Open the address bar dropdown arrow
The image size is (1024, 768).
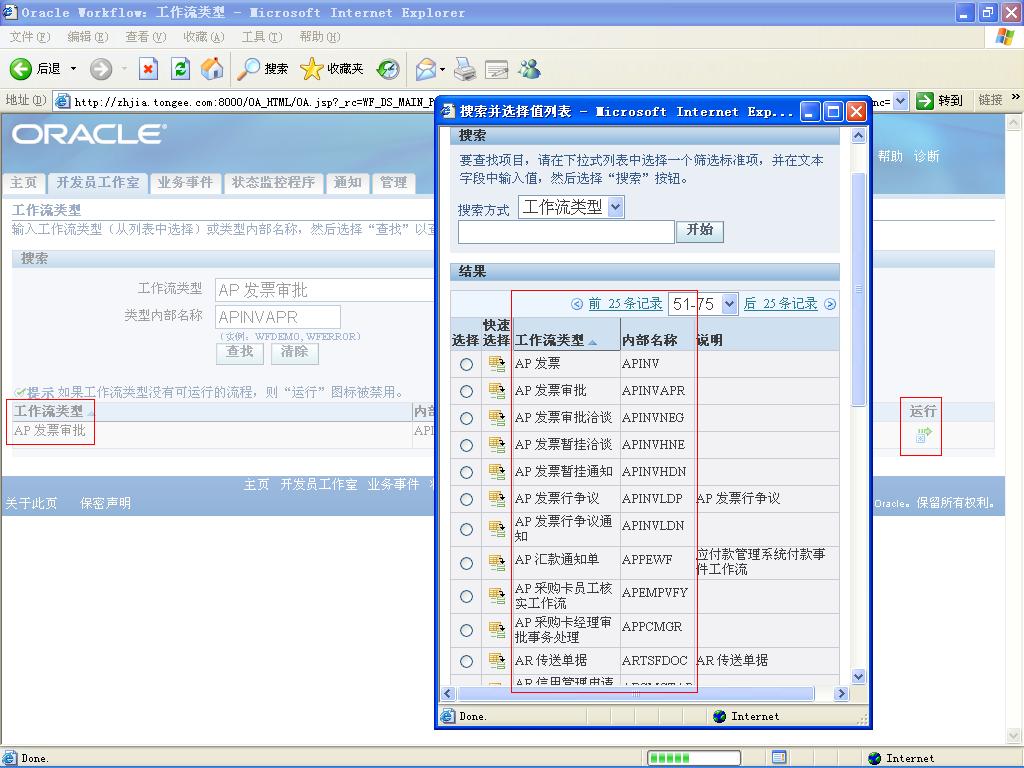tap(901, 101)
